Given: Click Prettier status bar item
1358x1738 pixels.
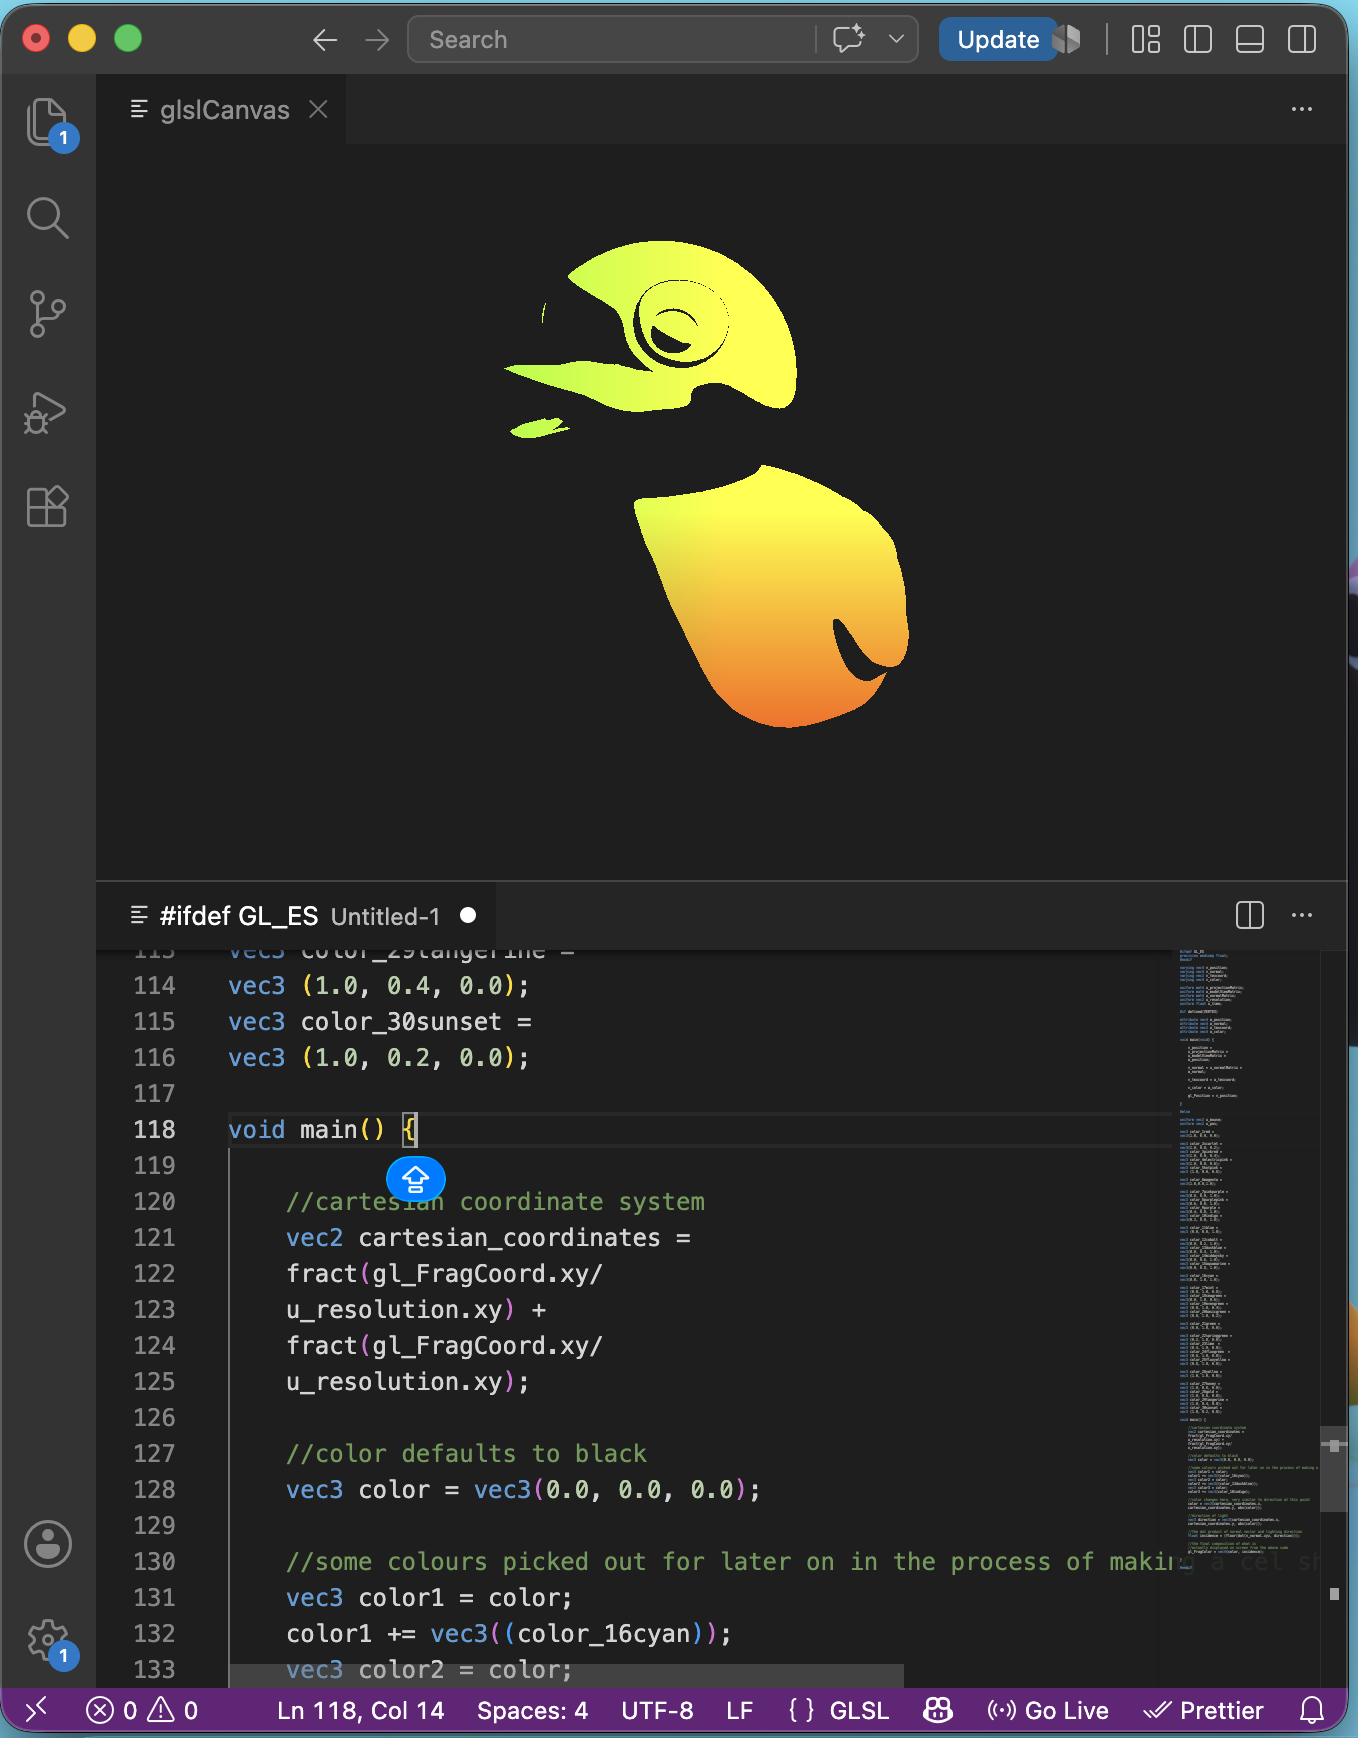Looking at the screenshot, I should tap(1203, 1711).
